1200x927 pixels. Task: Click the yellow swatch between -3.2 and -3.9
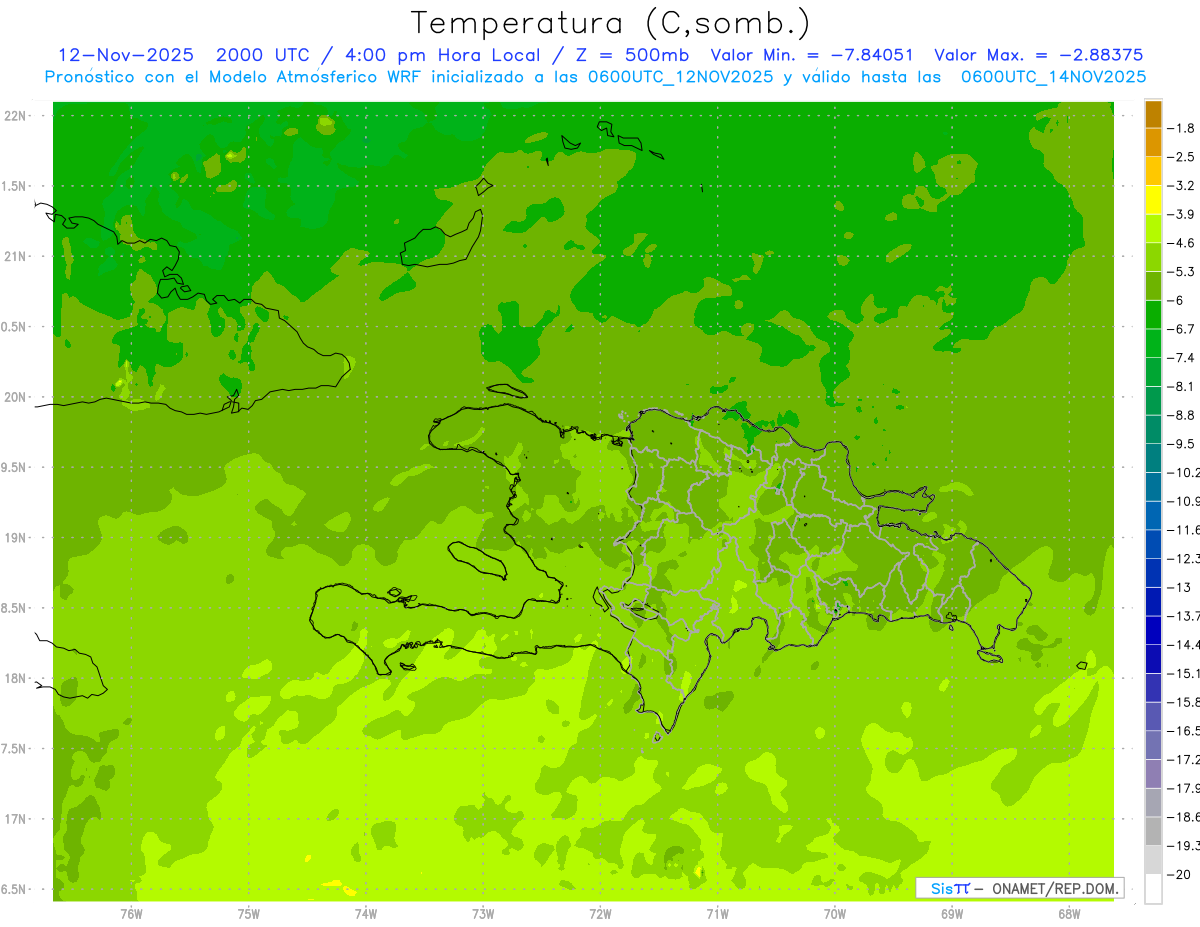point(1153,200)
